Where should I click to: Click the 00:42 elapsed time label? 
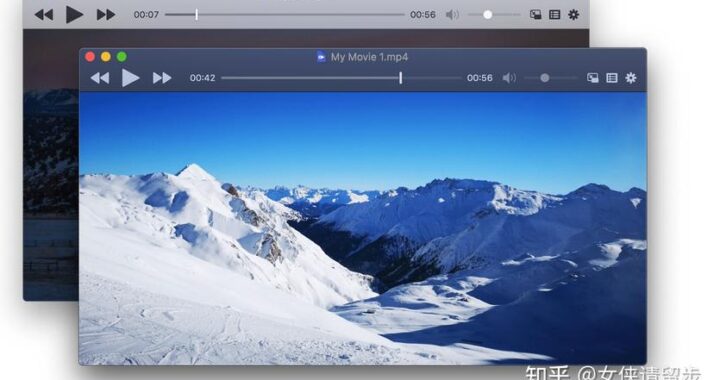[x=202, y=78]
